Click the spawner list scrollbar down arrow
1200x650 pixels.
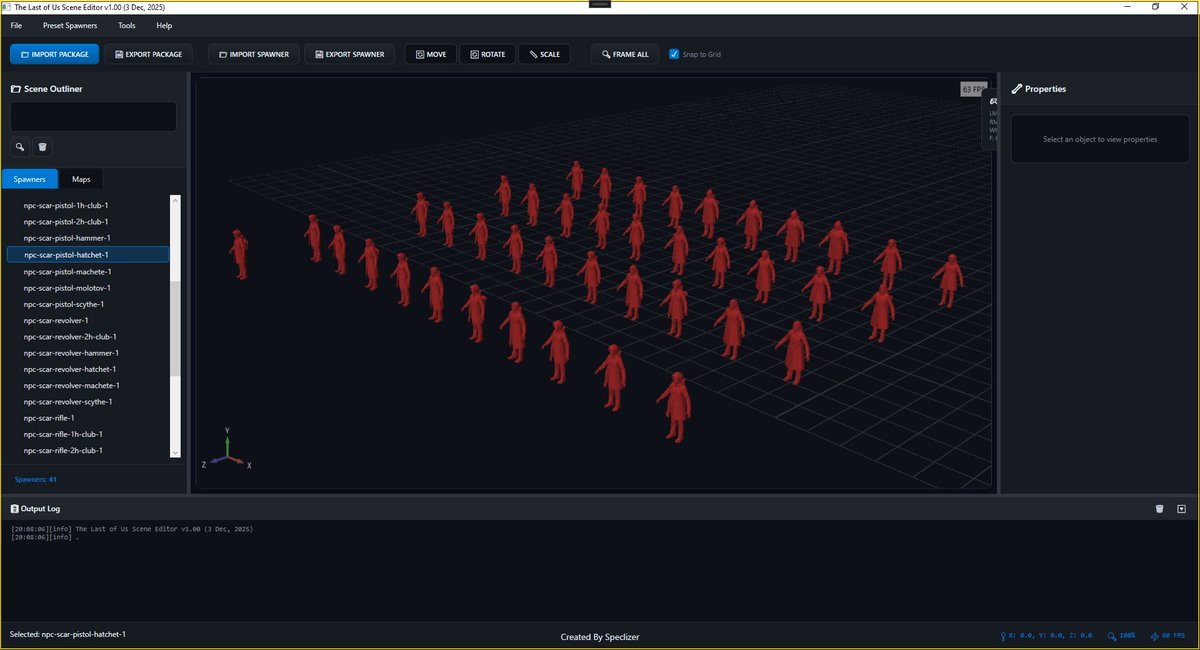coord(176,453)
